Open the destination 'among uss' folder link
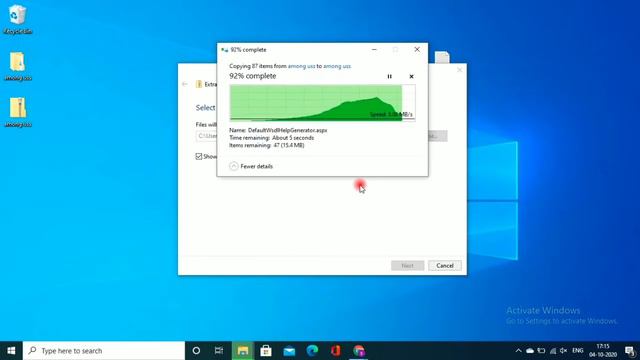 pyautogui.click(x=337, y=66)
